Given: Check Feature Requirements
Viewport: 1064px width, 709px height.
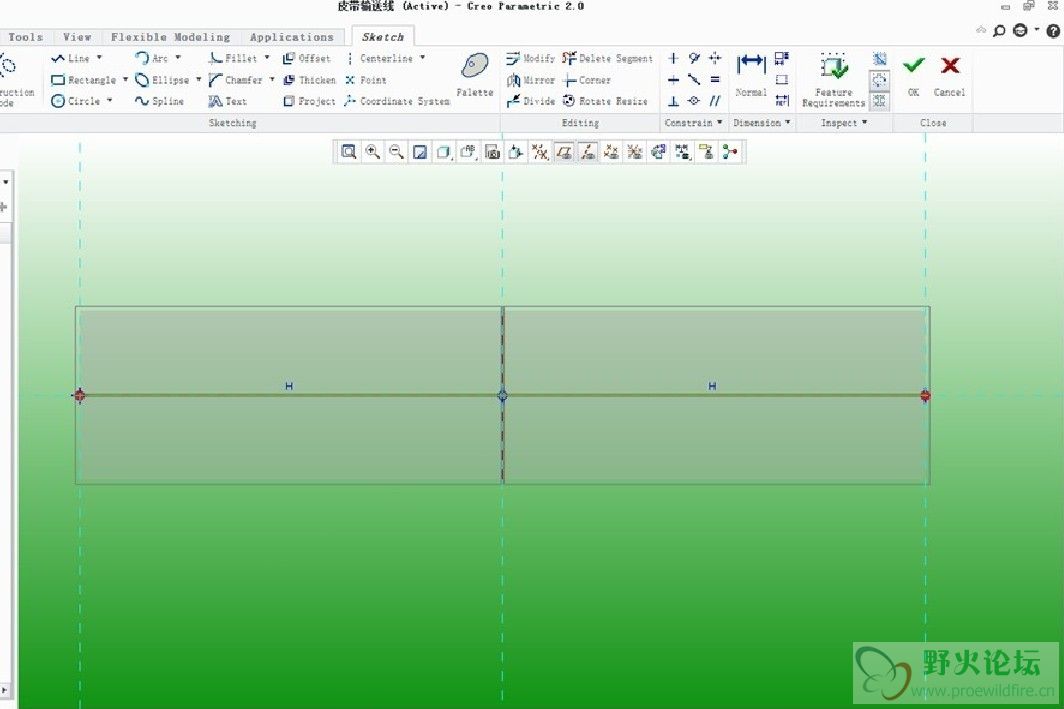Looking at the screenshot, I should pos(833,79).
